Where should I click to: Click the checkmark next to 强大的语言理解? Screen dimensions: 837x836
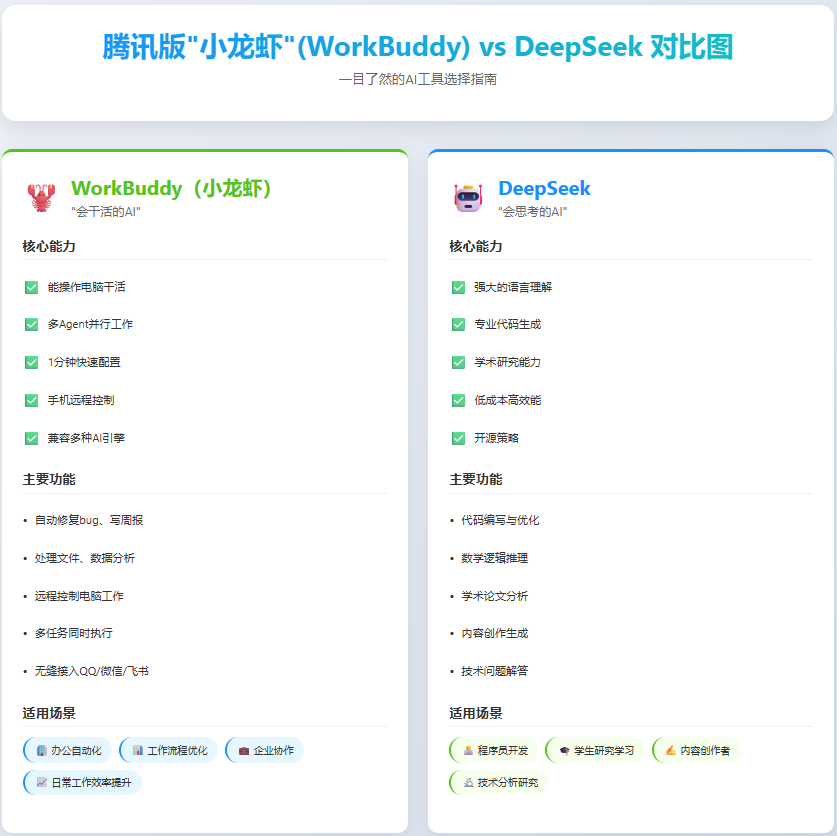coord(458,287)
